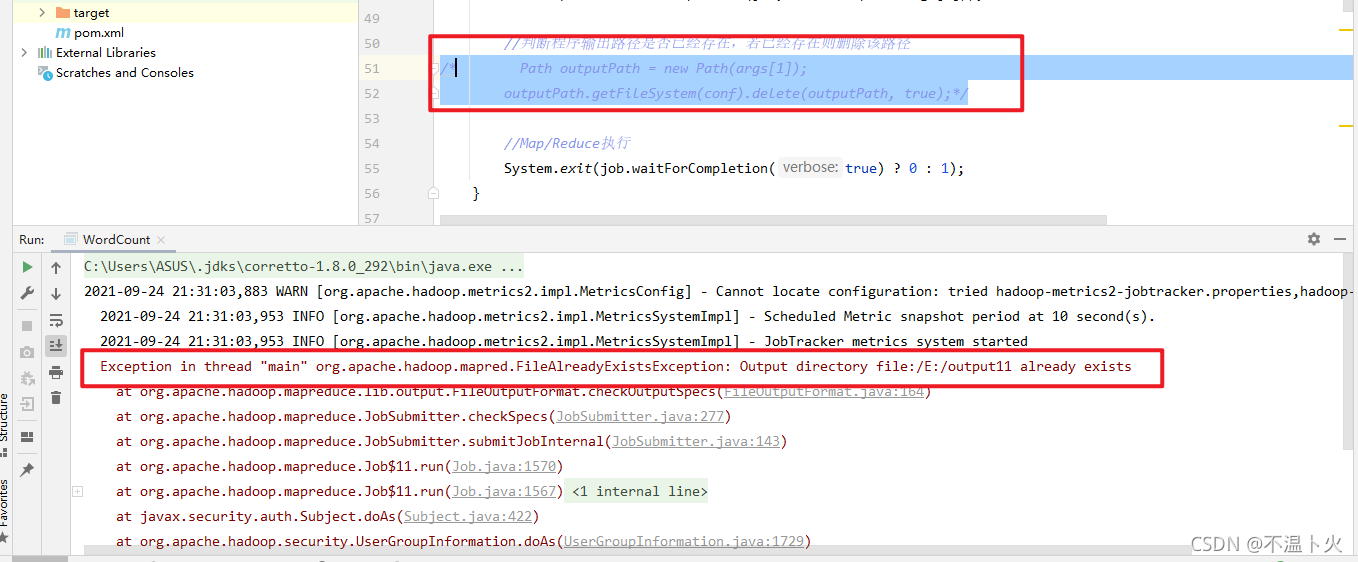1358x562 pixels.
Task: Click the 'Path outputPath = new Path' line
Action: (663, 68)
